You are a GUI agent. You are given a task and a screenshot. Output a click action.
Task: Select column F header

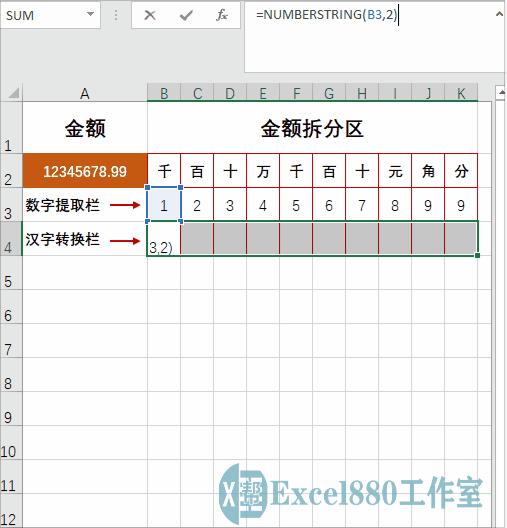tap(296, 93)
